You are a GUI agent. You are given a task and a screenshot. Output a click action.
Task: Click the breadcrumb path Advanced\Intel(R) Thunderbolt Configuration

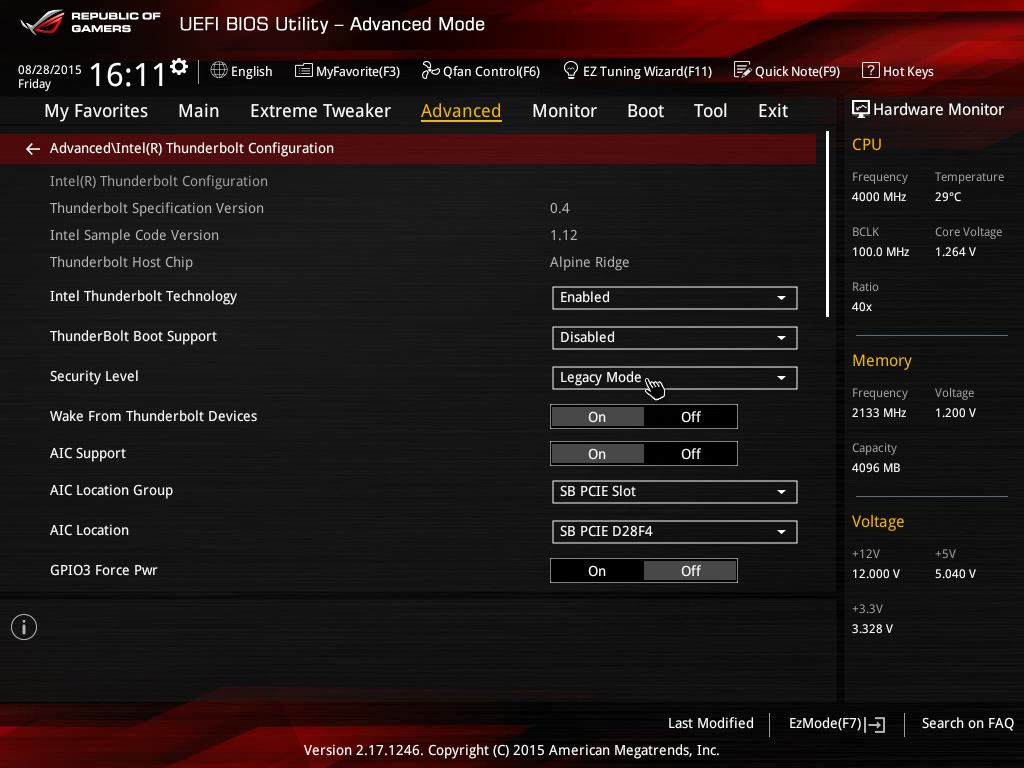(191, 148)
